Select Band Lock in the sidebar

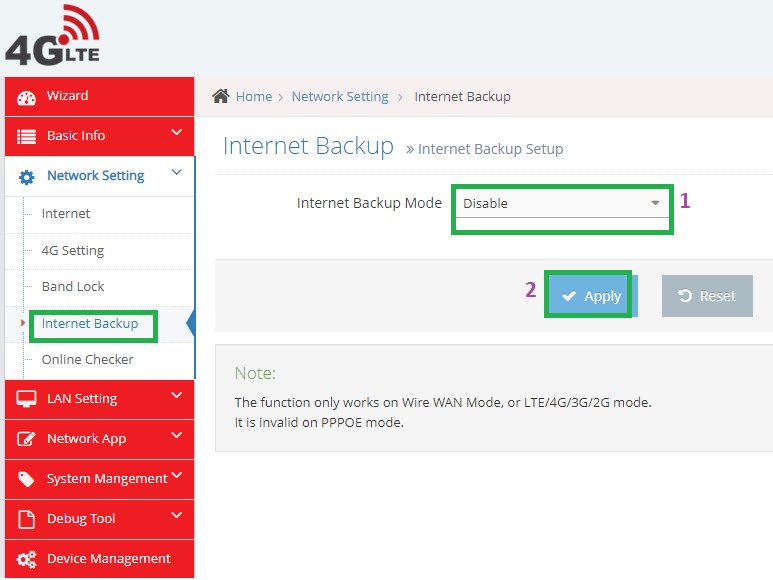[x=73, y=287]
